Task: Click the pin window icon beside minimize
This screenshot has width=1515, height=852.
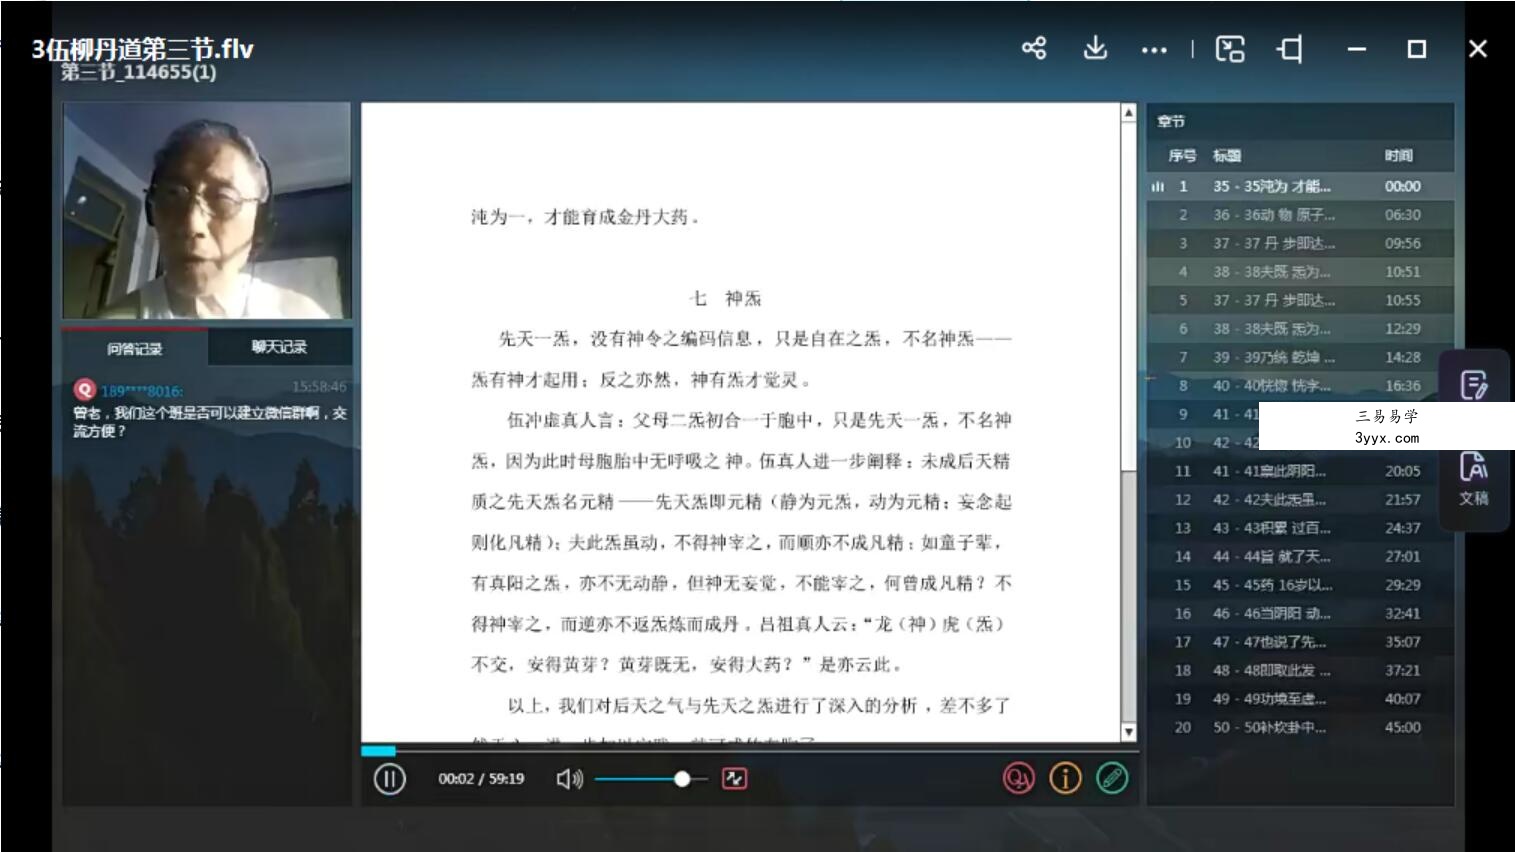Action: tap(1290, 48)
